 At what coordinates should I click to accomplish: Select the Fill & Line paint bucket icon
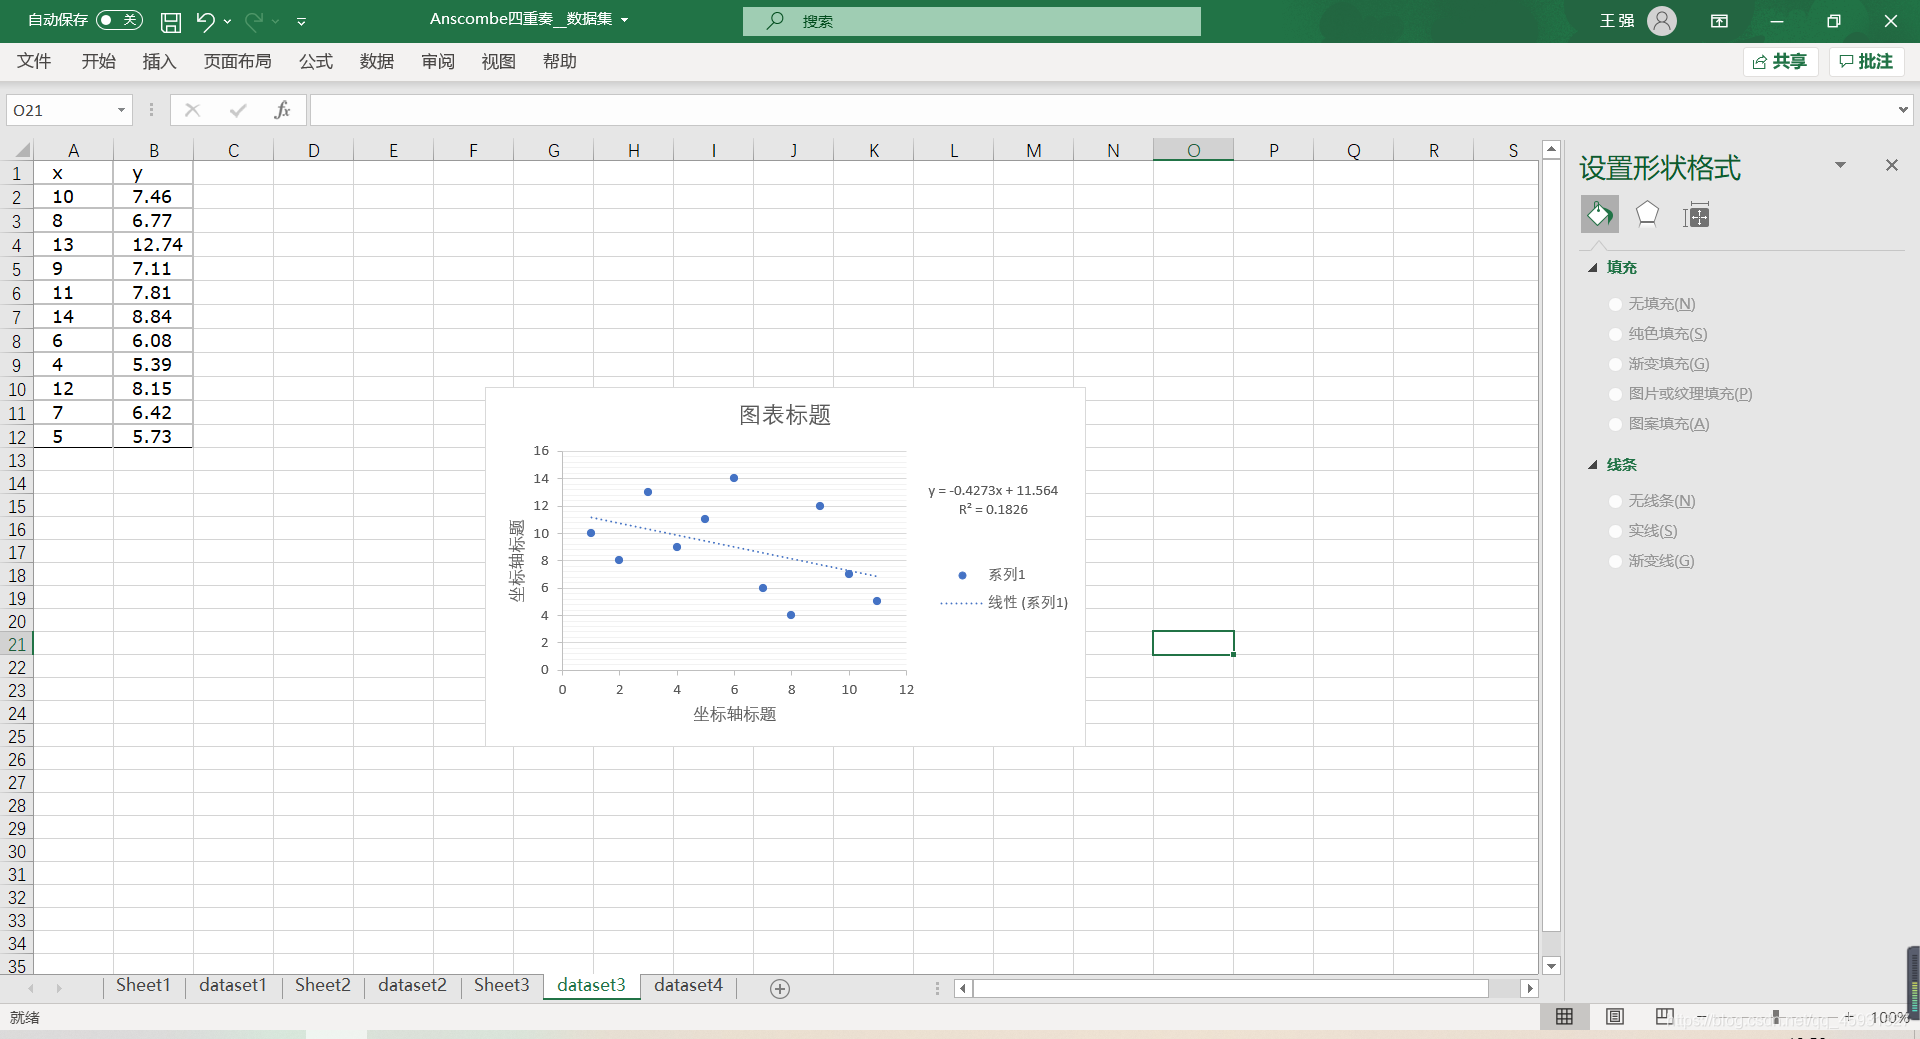[x=1599, y=214]
